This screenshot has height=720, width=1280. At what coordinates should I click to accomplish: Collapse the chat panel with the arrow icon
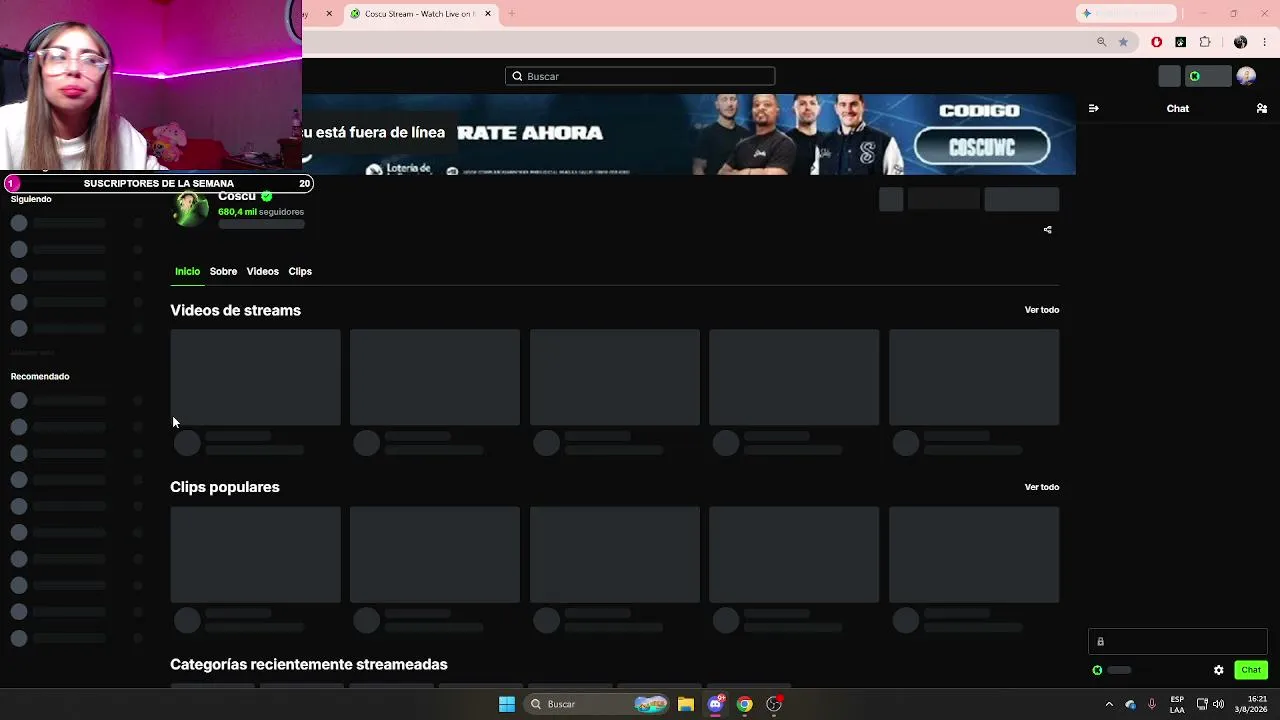[x=1093, y=108]
